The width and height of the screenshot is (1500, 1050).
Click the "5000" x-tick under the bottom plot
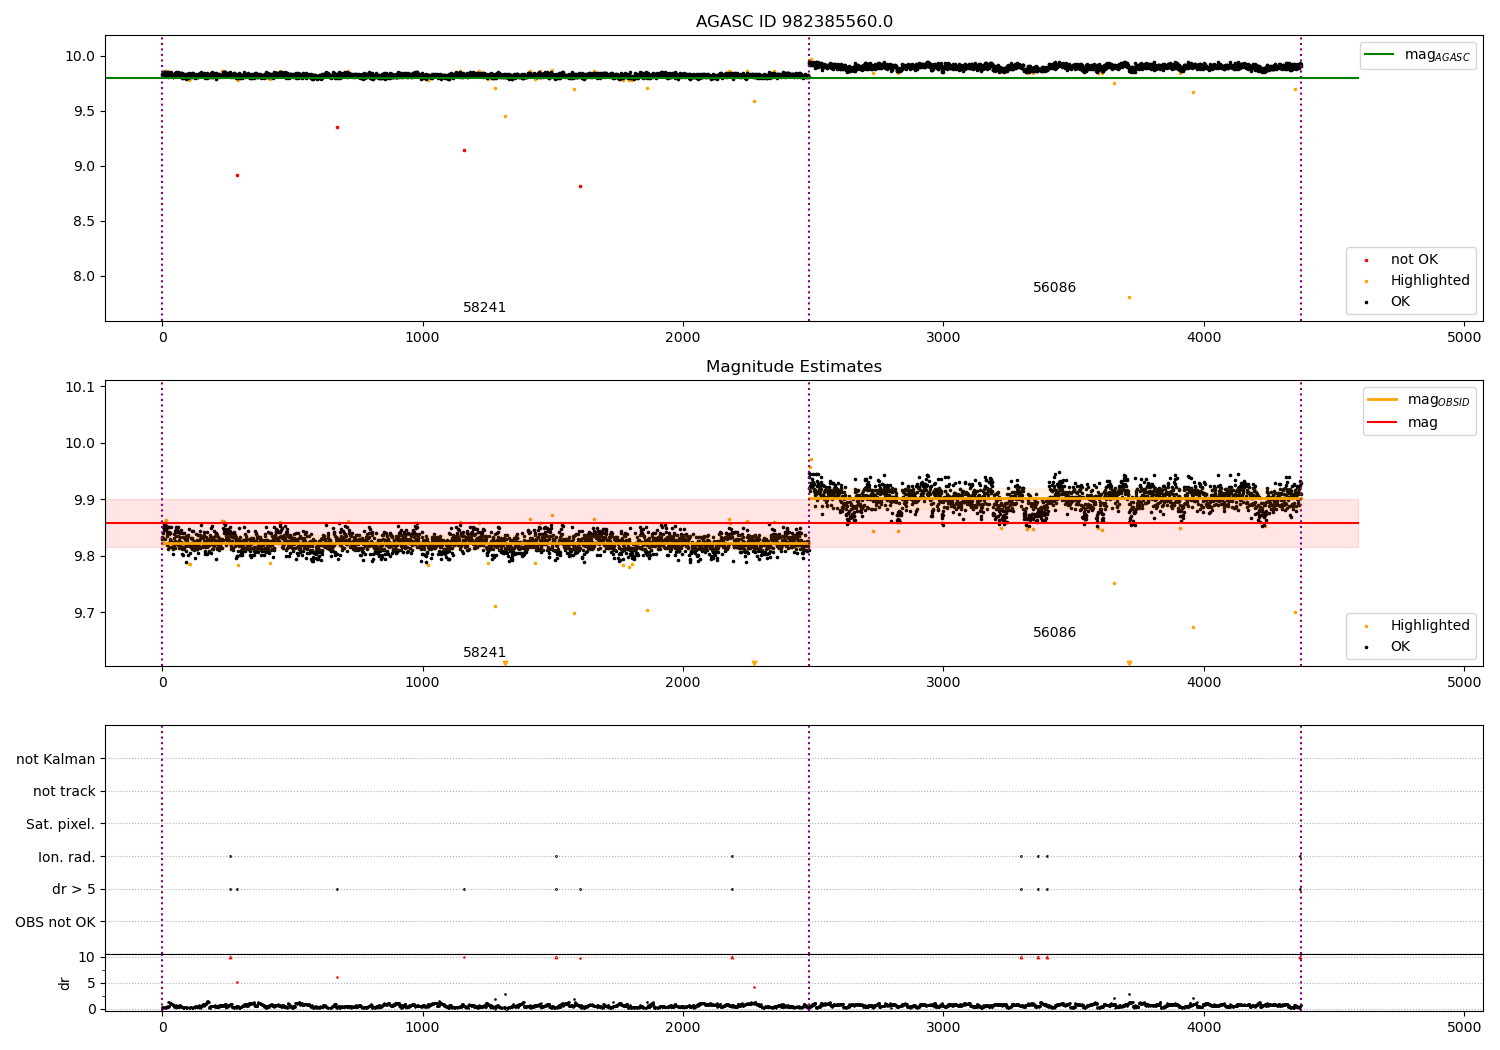coord(1464,1027)
